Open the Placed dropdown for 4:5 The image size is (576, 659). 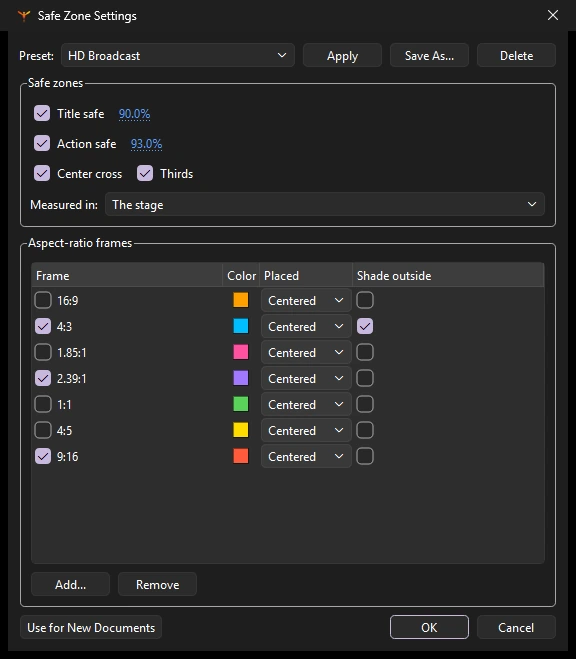pyautogui.click(x=306, y=431)
